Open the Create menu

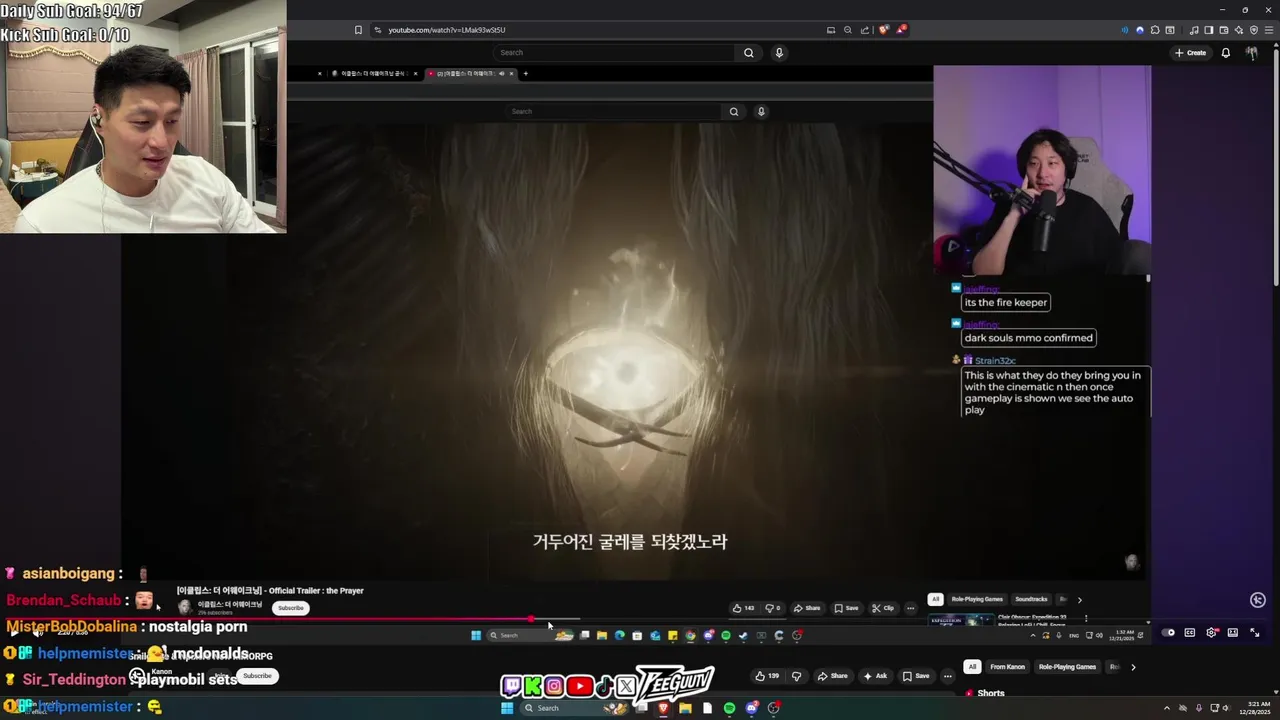click(x=1190, y=53)
